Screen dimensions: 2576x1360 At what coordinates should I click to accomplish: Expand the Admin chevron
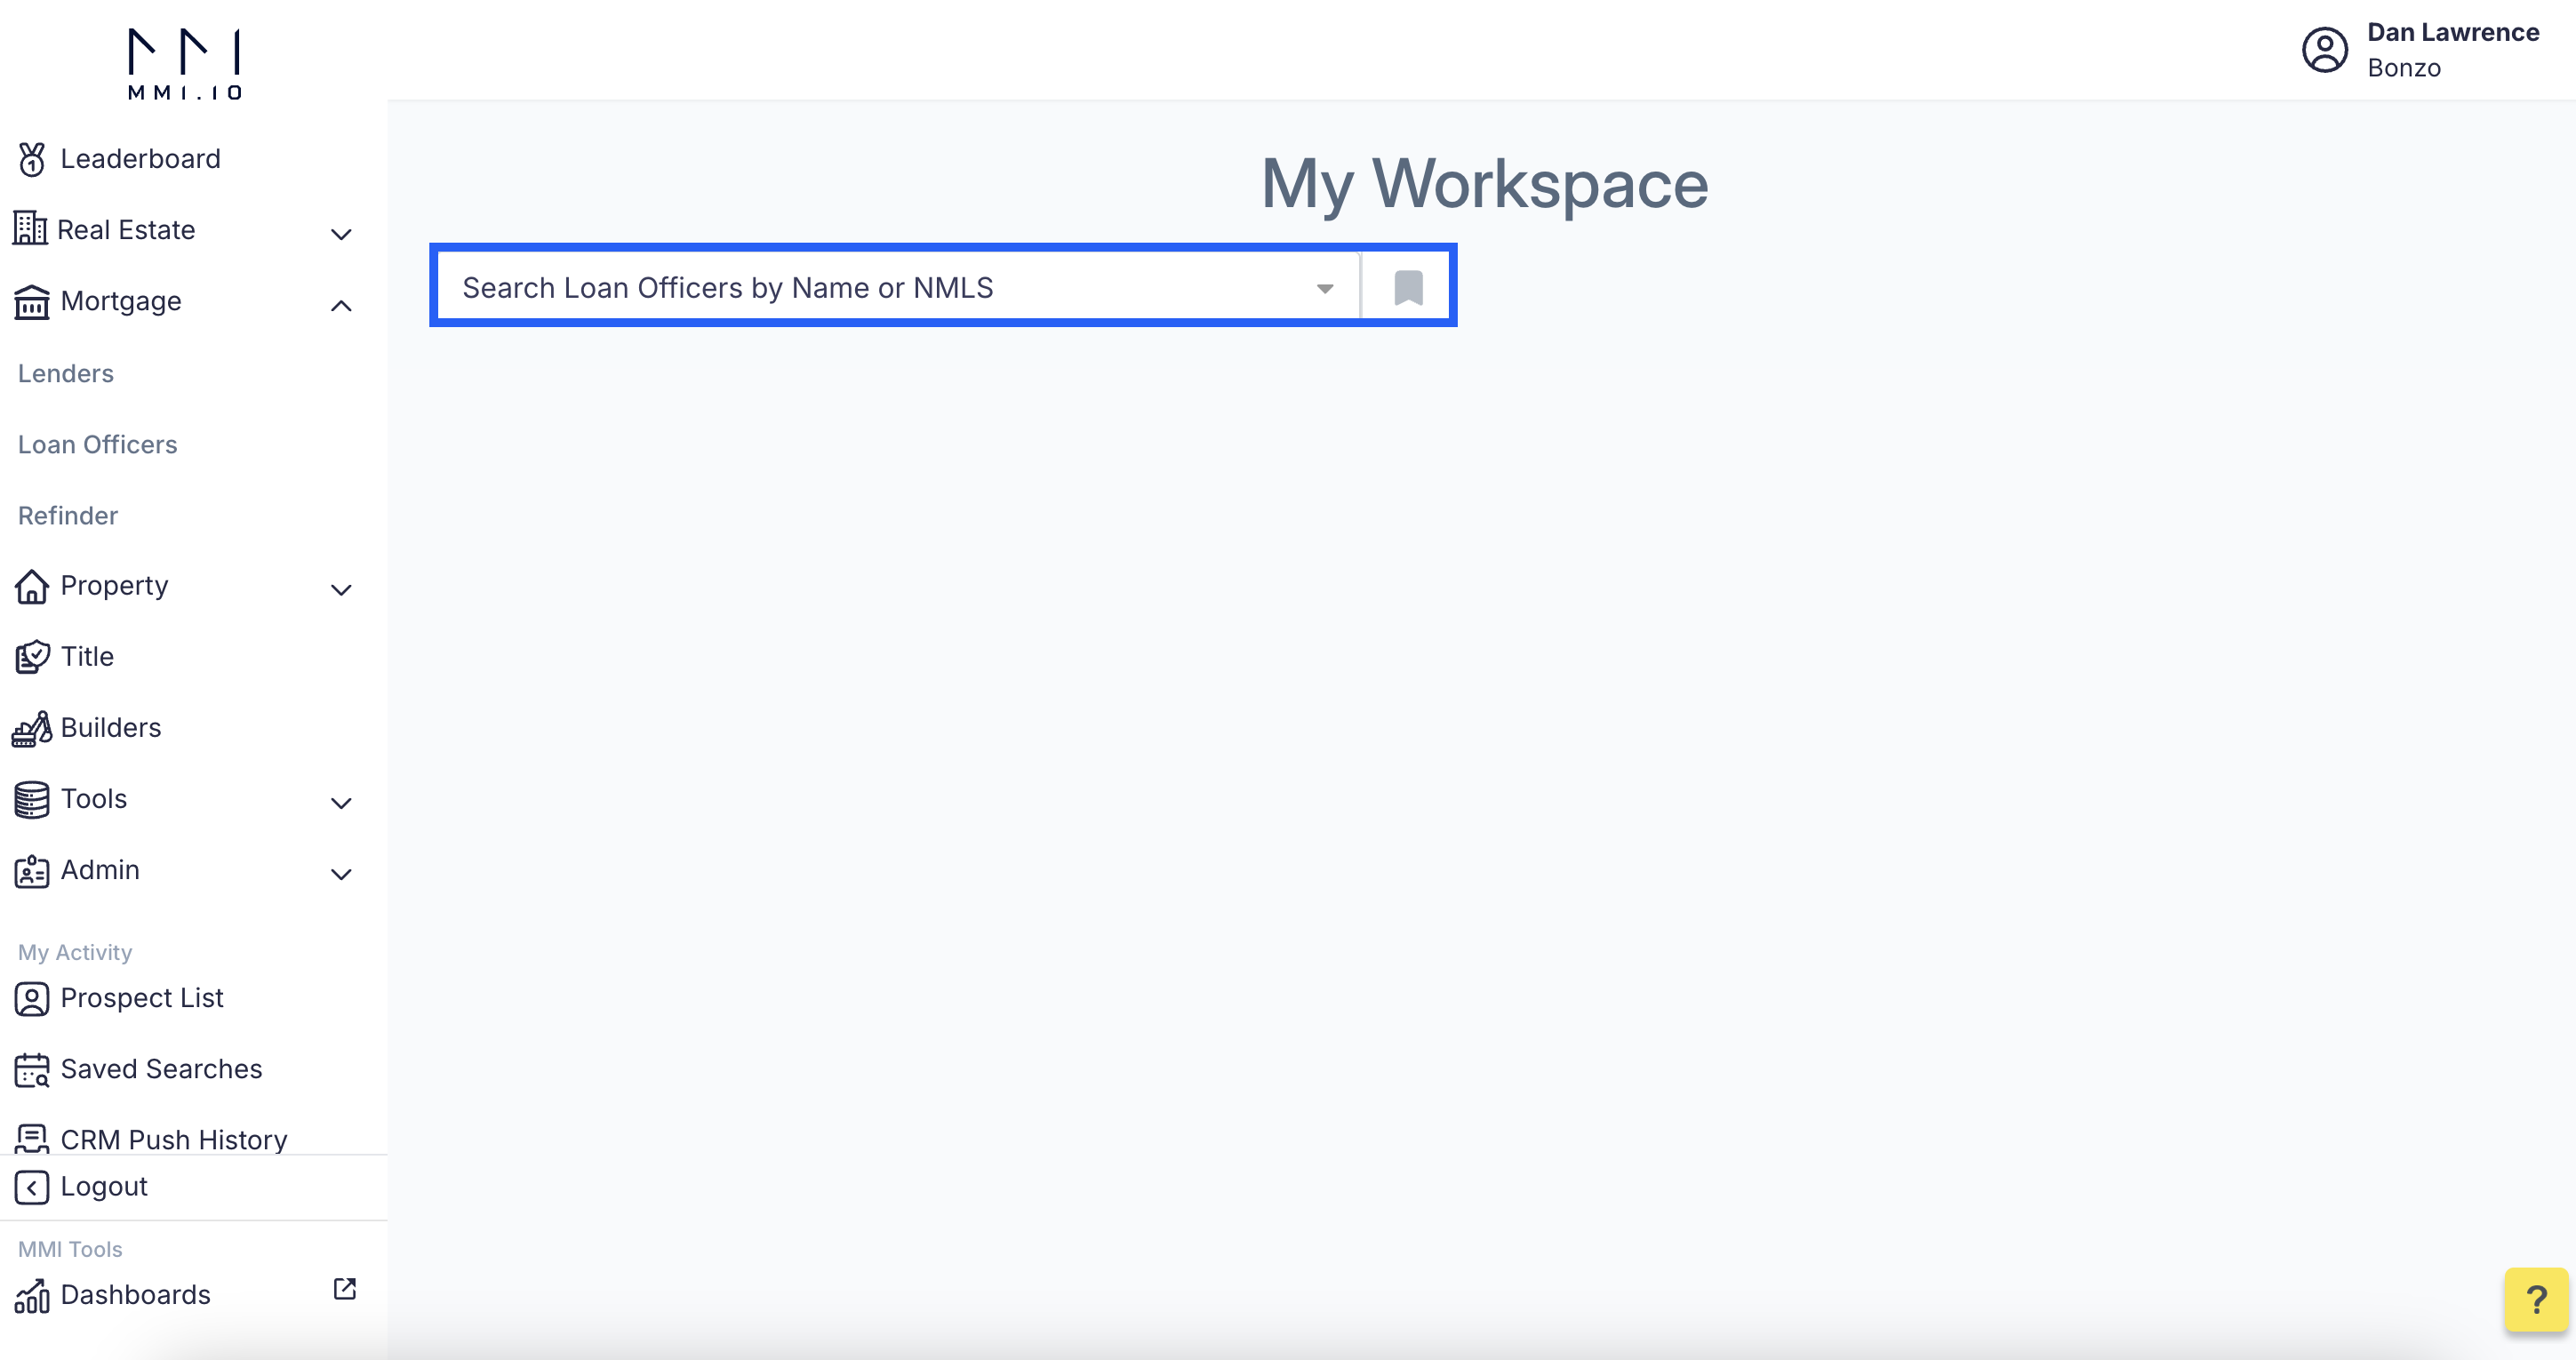point(341,874)
